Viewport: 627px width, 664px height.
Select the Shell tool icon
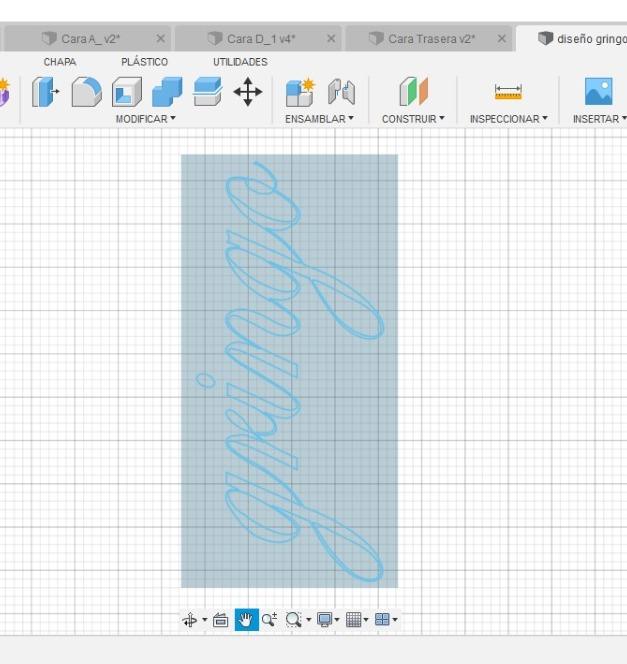coord(127,91)
